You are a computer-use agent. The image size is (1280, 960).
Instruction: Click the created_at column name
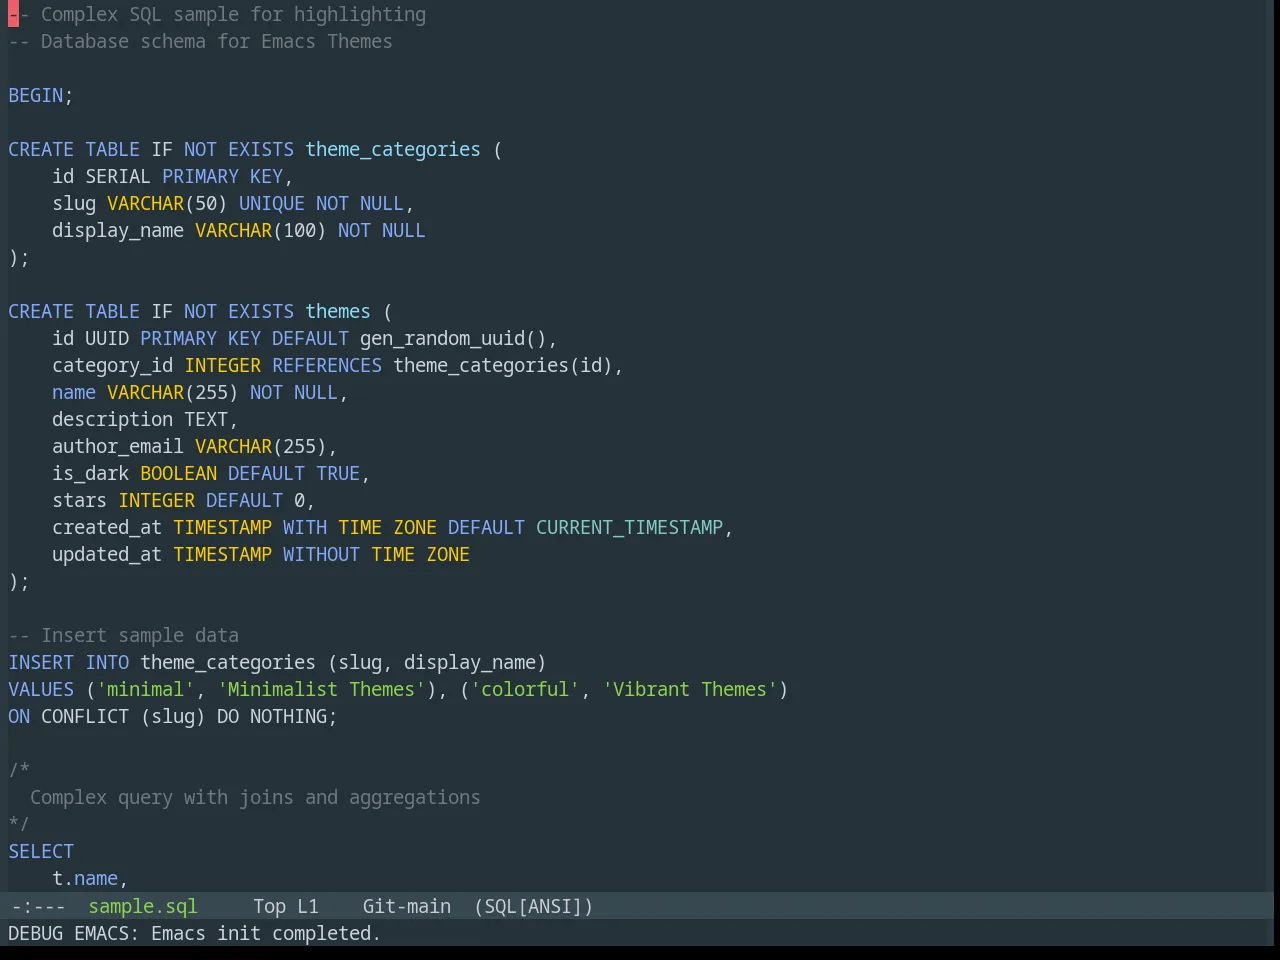click(x=107, y=527)
